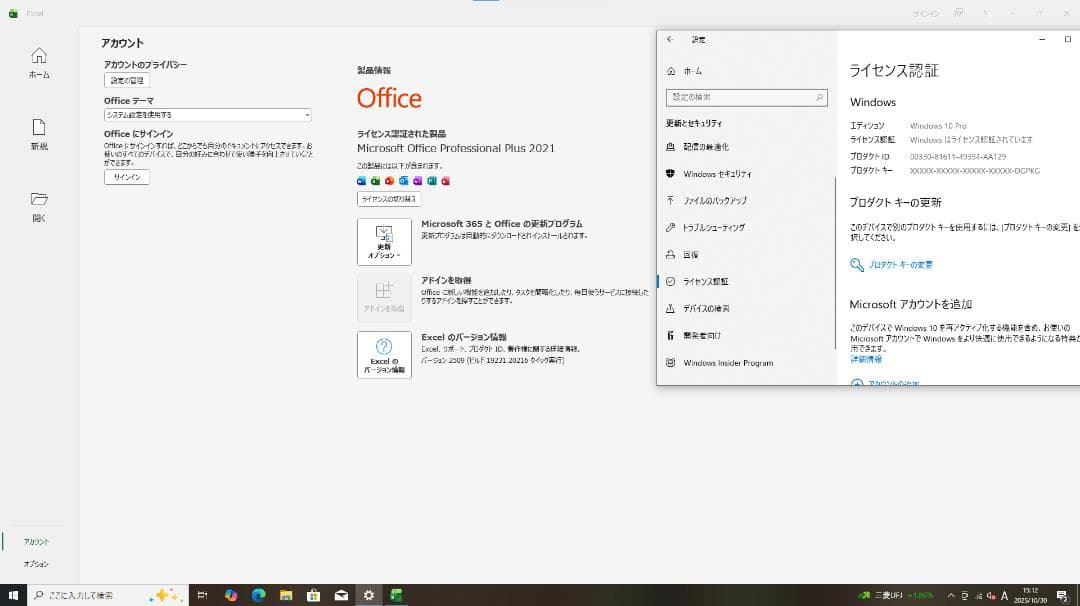Click the サインイン button
1080x606 pixels.
(129, 176)
